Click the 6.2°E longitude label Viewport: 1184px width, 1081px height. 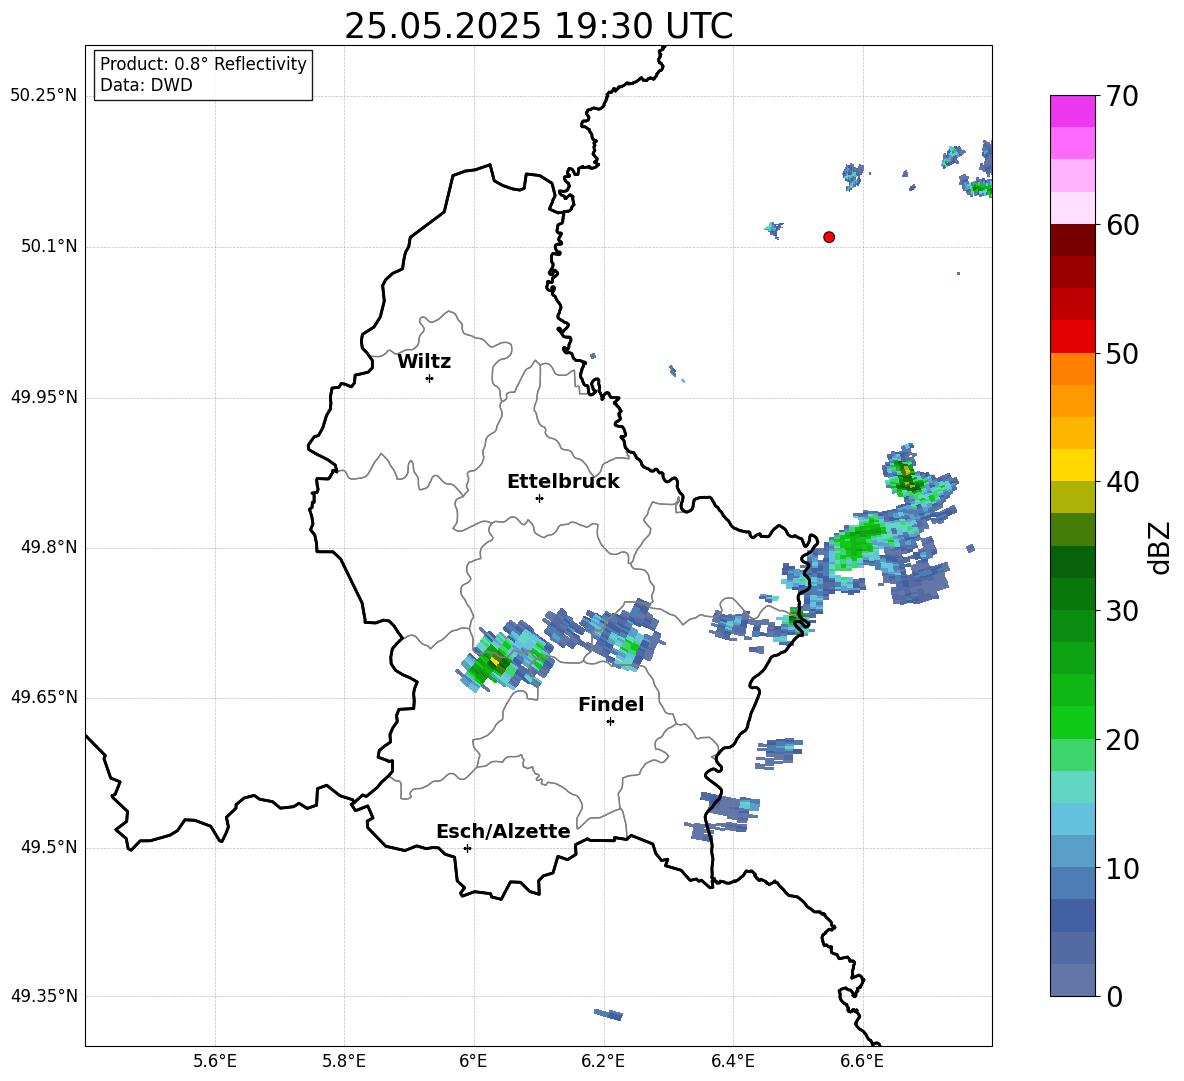pos(603,1061)
